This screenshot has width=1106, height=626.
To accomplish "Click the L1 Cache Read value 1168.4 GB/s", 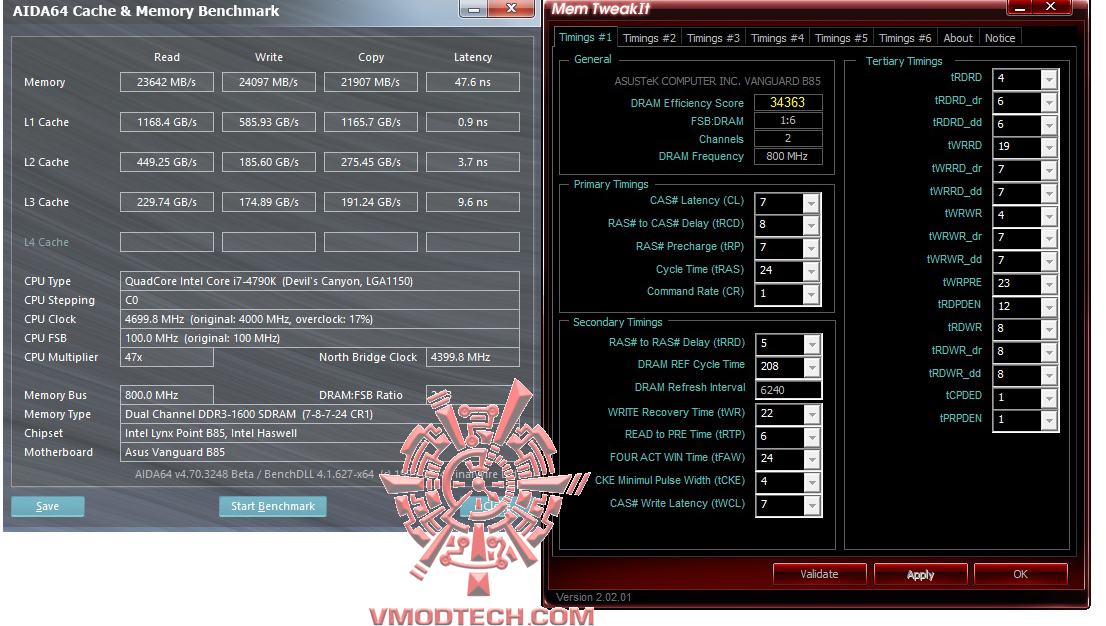I will click(x=166, y=122).
